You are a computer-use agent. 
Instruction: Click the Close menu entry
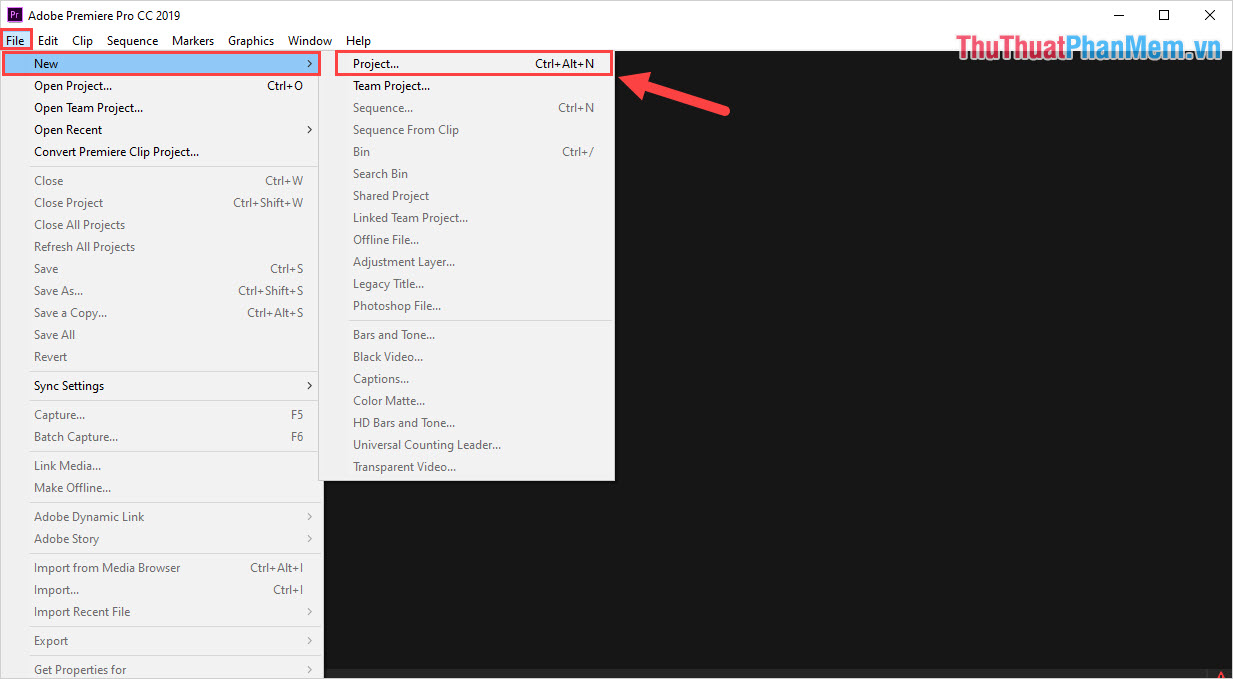point(161,181)
